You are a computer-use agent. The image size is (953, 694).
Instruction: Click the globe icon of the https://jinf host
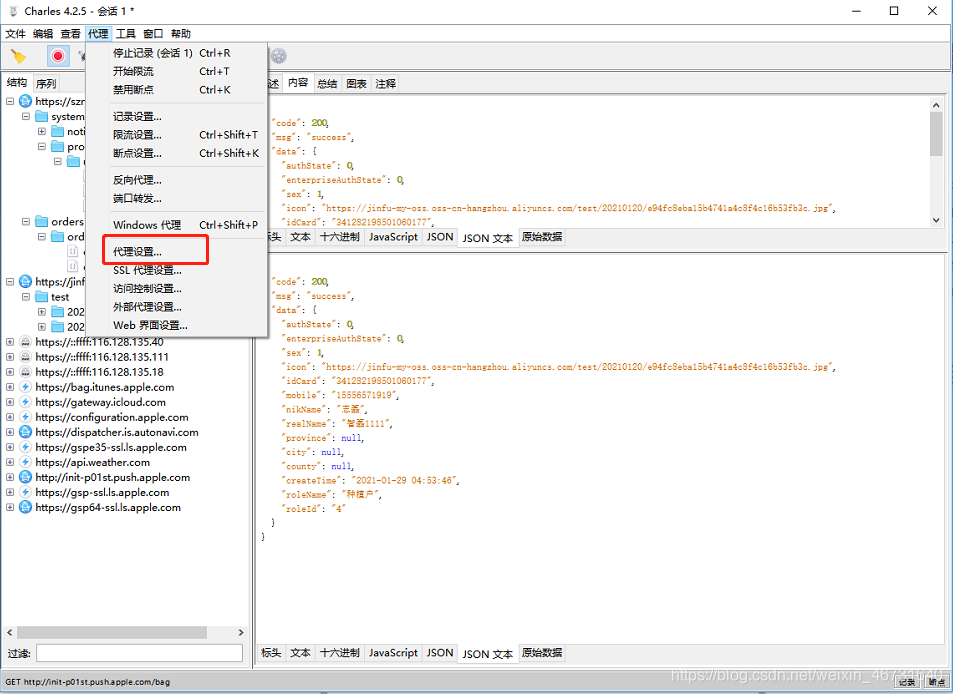tap(26, 281)
